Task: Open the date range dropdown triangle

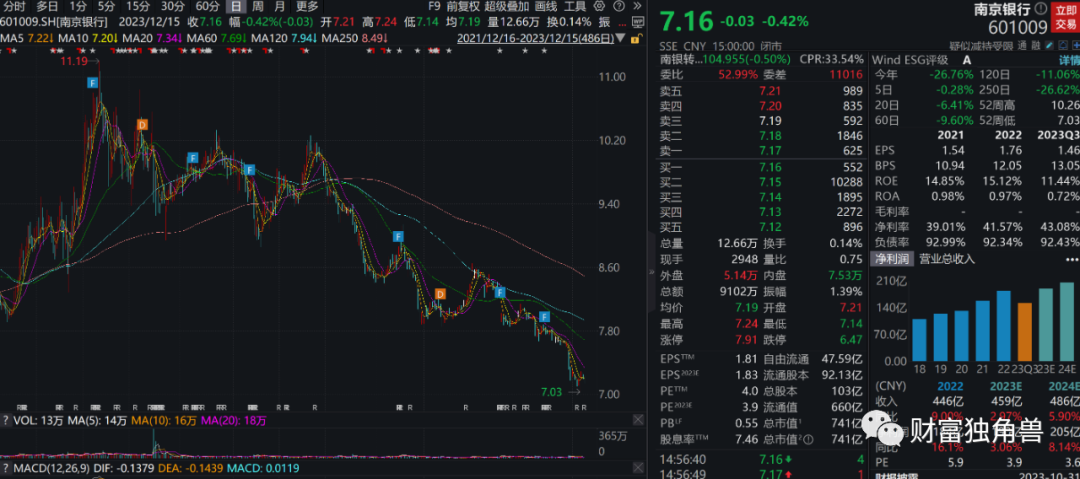Action: pyautogui.click(x=621, y=38)
